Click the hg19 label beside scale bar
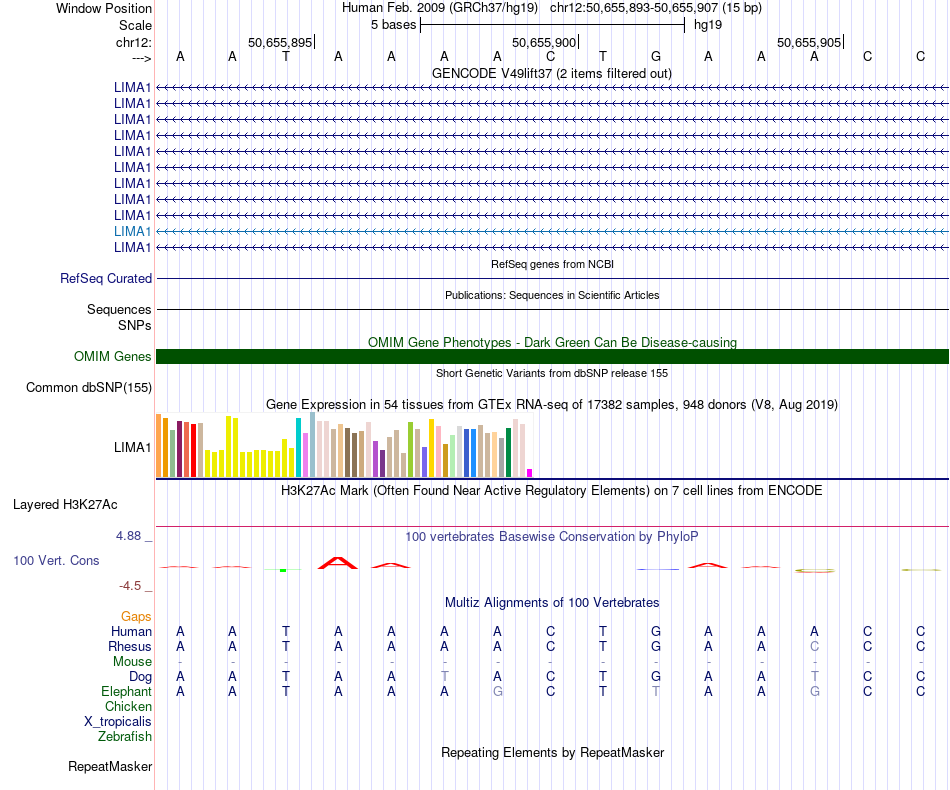Viewport: 950px width, 790px height. pos(708,25)
